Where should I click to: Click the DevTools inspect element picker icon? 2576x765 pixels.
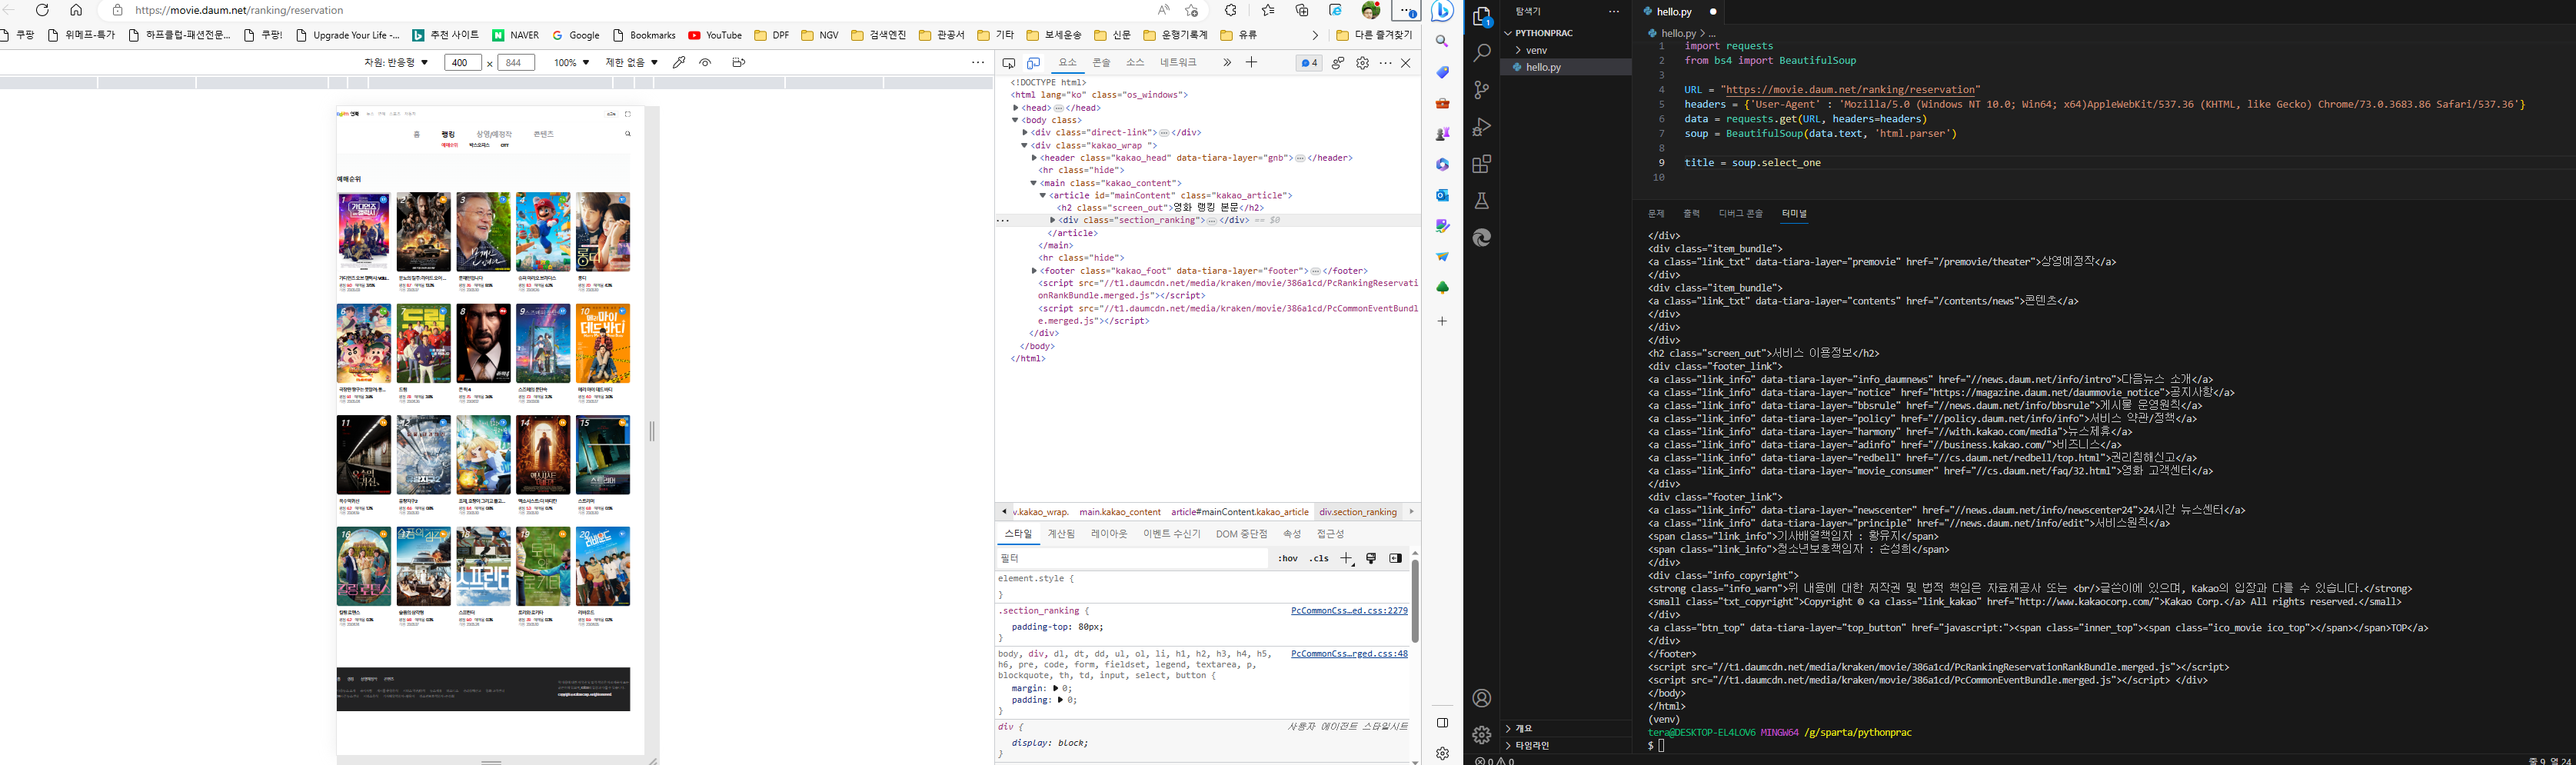(x=1009, y=63)
